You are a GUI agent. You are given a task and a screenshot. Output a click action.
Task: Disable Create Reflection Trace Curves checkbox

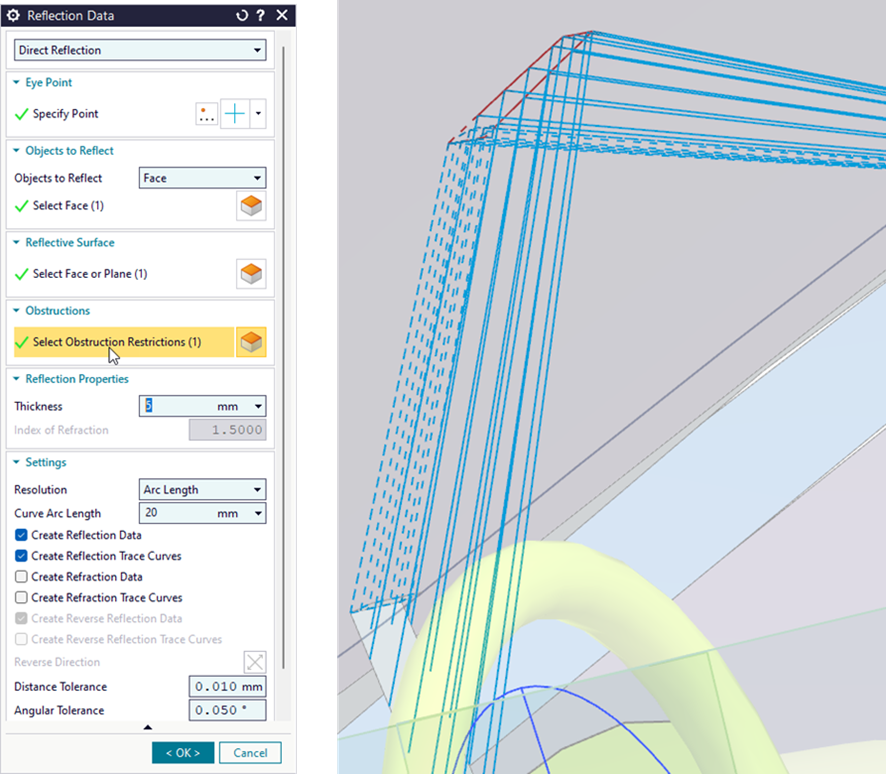pyautogui.click(x=21, y=556)
